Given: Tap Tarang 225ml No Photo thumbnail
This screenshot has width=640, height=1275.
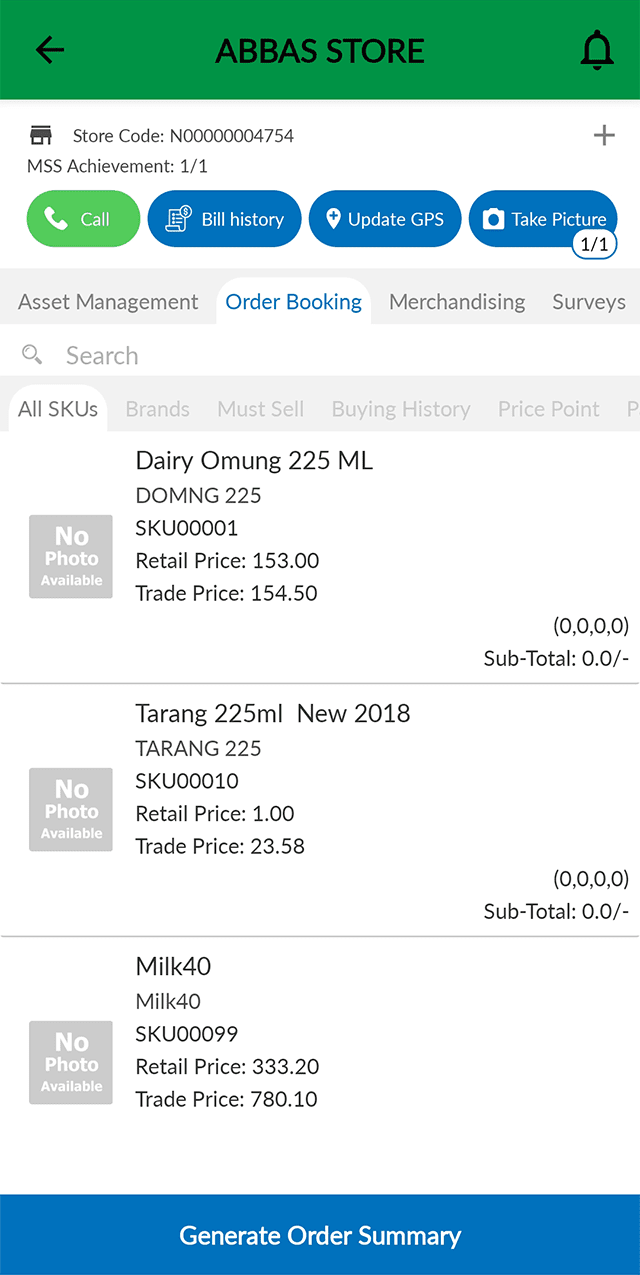Looking at the screenshot, I should click(x=71, y=810).
